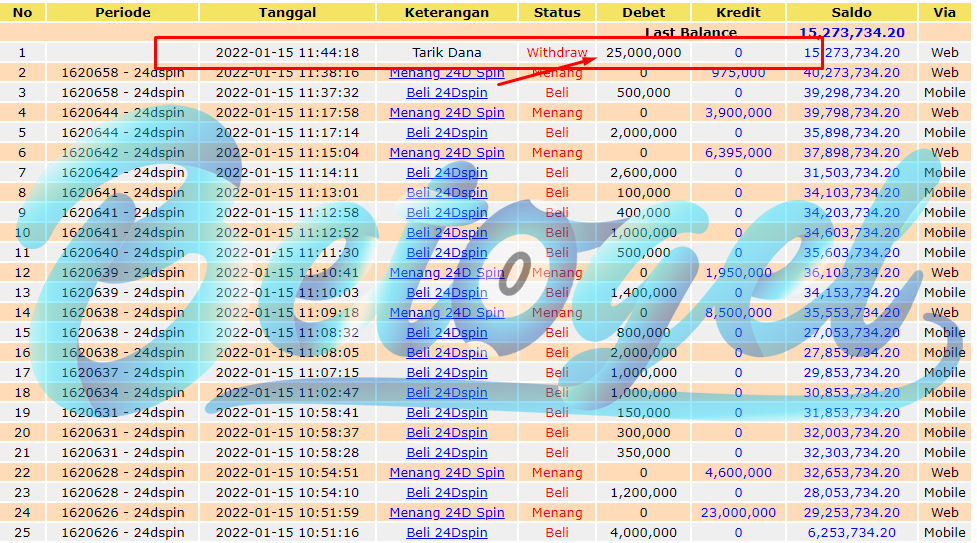
Task: Click the Periode column header
Action: click(123, 12)
